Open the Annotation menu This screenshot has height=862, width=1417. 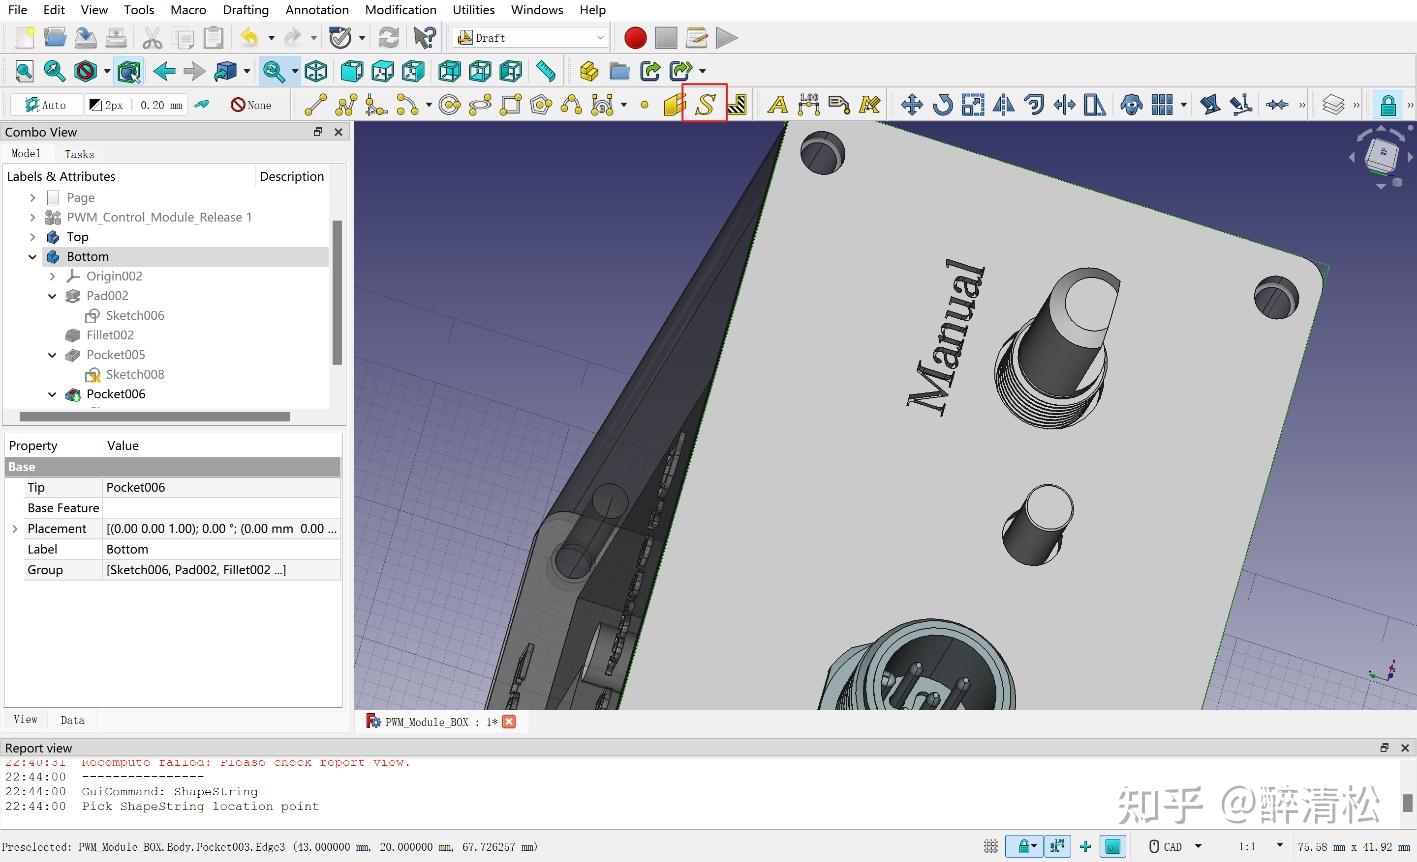point(317,10)
